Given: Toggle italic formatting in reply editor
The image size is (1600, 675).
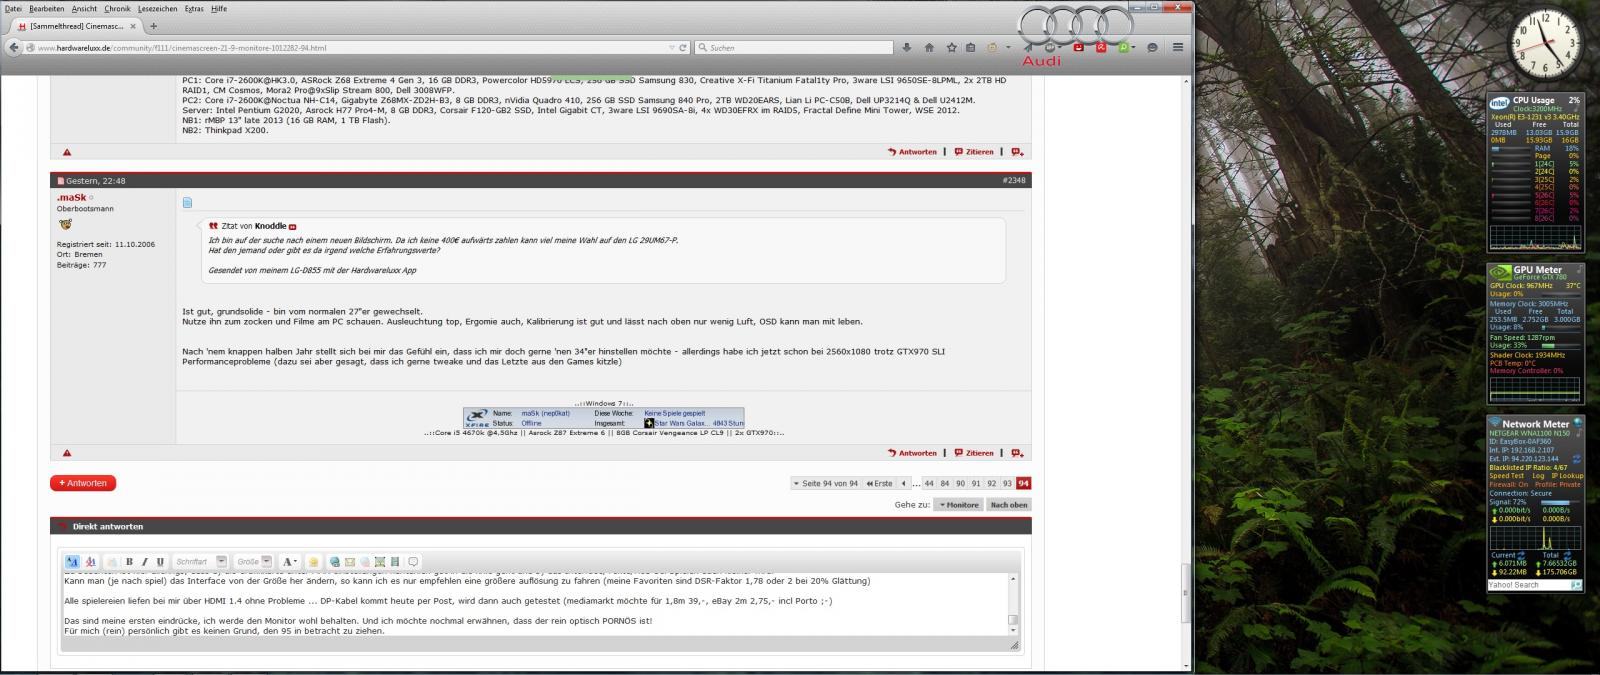Looking at the screenshot, I should tap(144, 562).
